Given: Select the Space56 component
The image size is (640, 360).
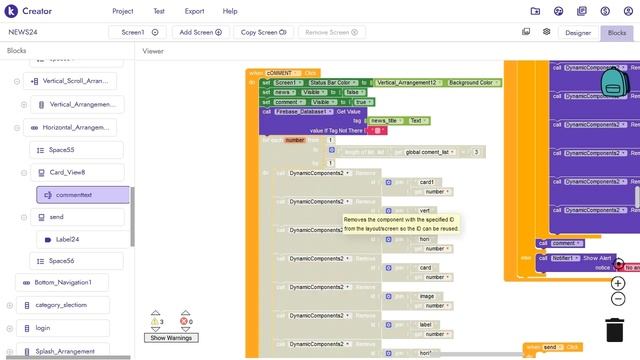Looking at the screenshot, I should (x=76, y=261).
